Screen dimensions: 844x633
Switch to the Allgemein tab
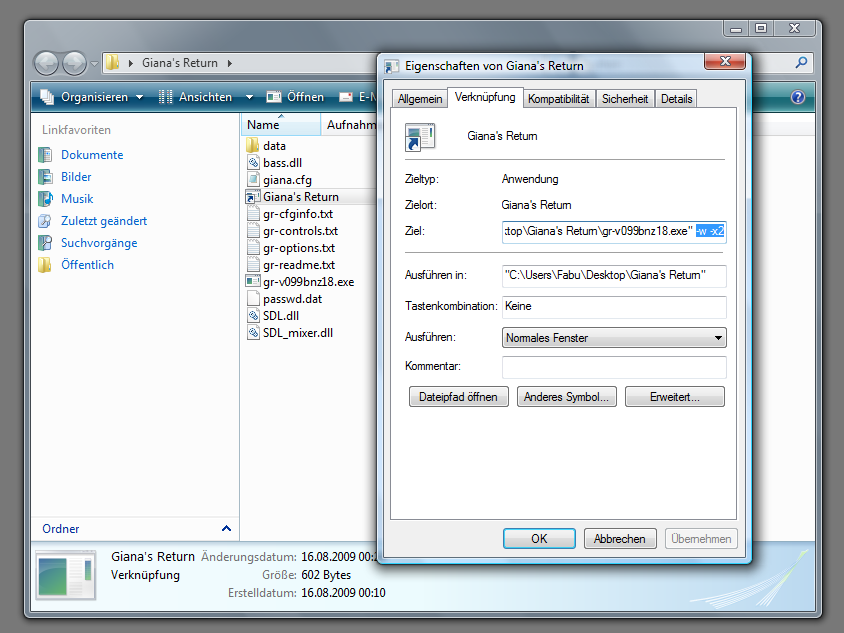[420, 99]
